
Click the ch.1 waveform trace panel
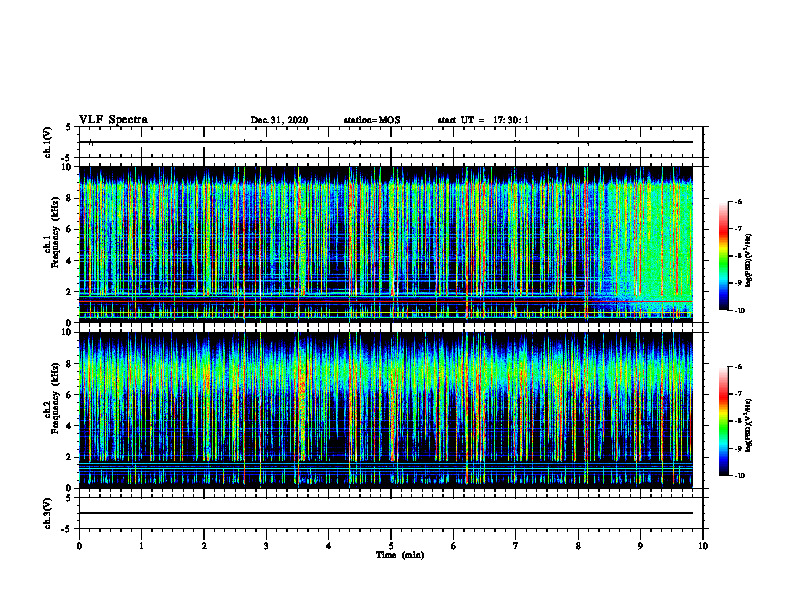391,142
